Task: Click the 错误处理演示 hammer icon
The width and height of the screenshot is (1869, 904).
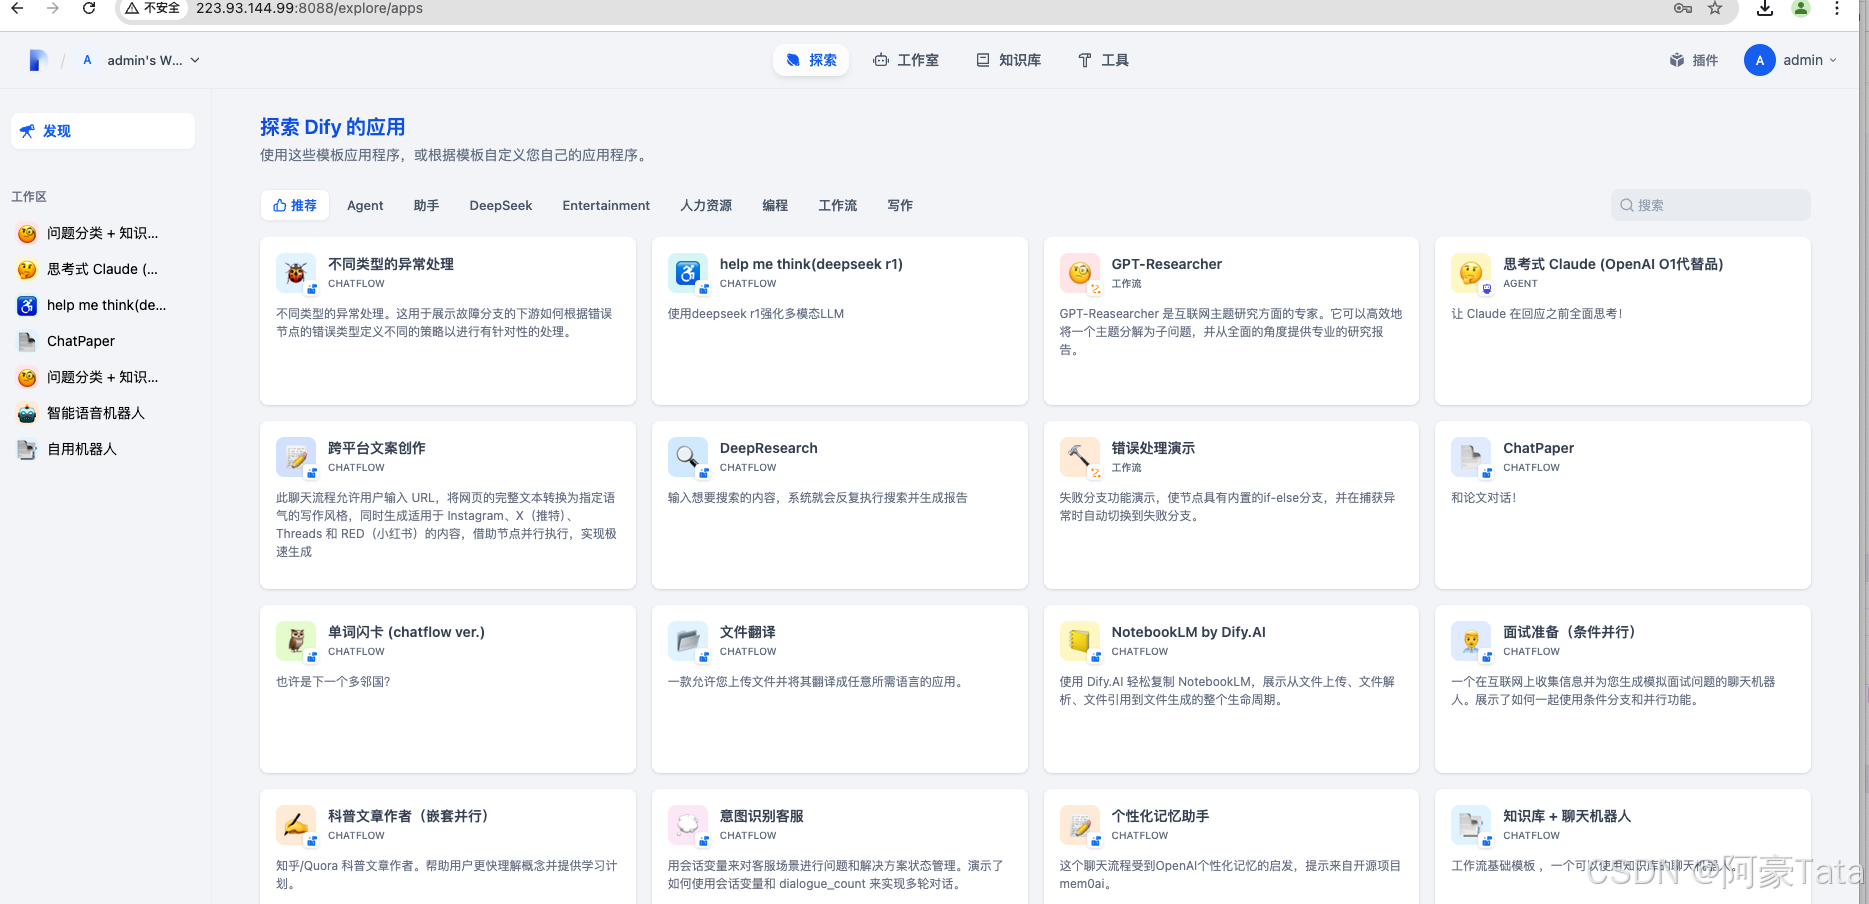Action: click(1080, 457)
